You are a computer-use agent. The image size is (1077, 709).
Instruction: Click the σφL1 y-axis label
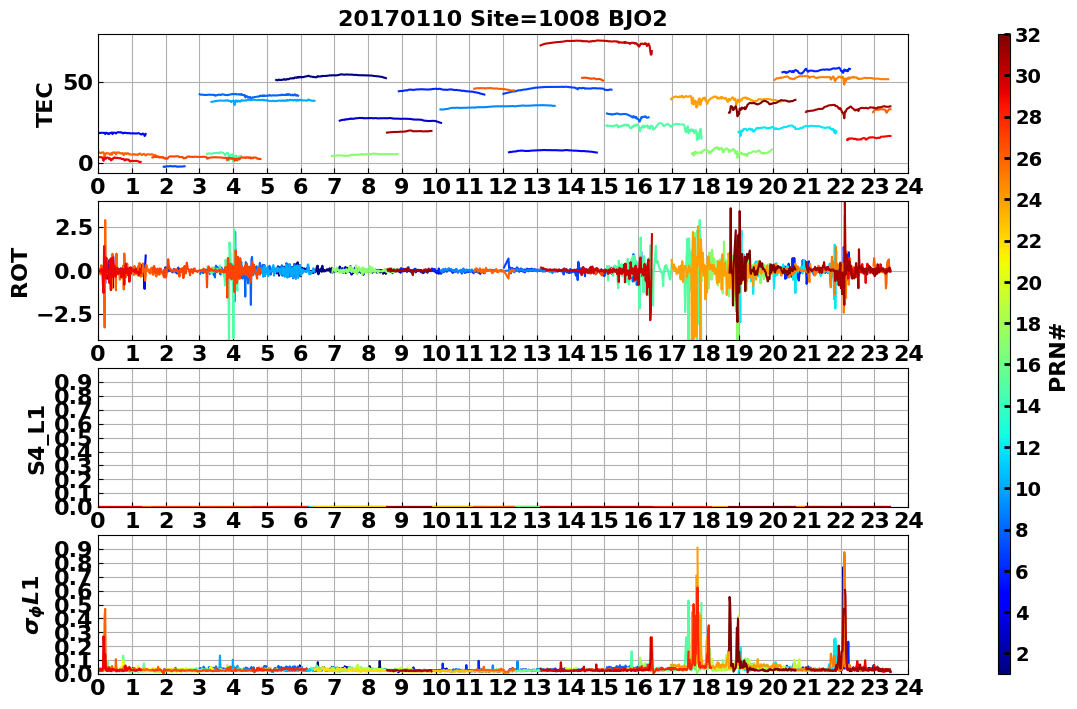[x=31, y=605]
